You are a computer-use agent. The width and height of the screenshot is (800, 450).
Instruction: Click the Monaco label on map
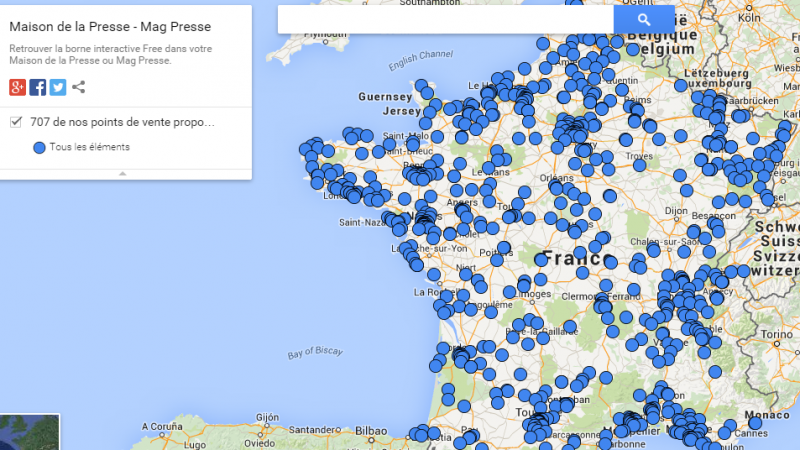[767, 415]
